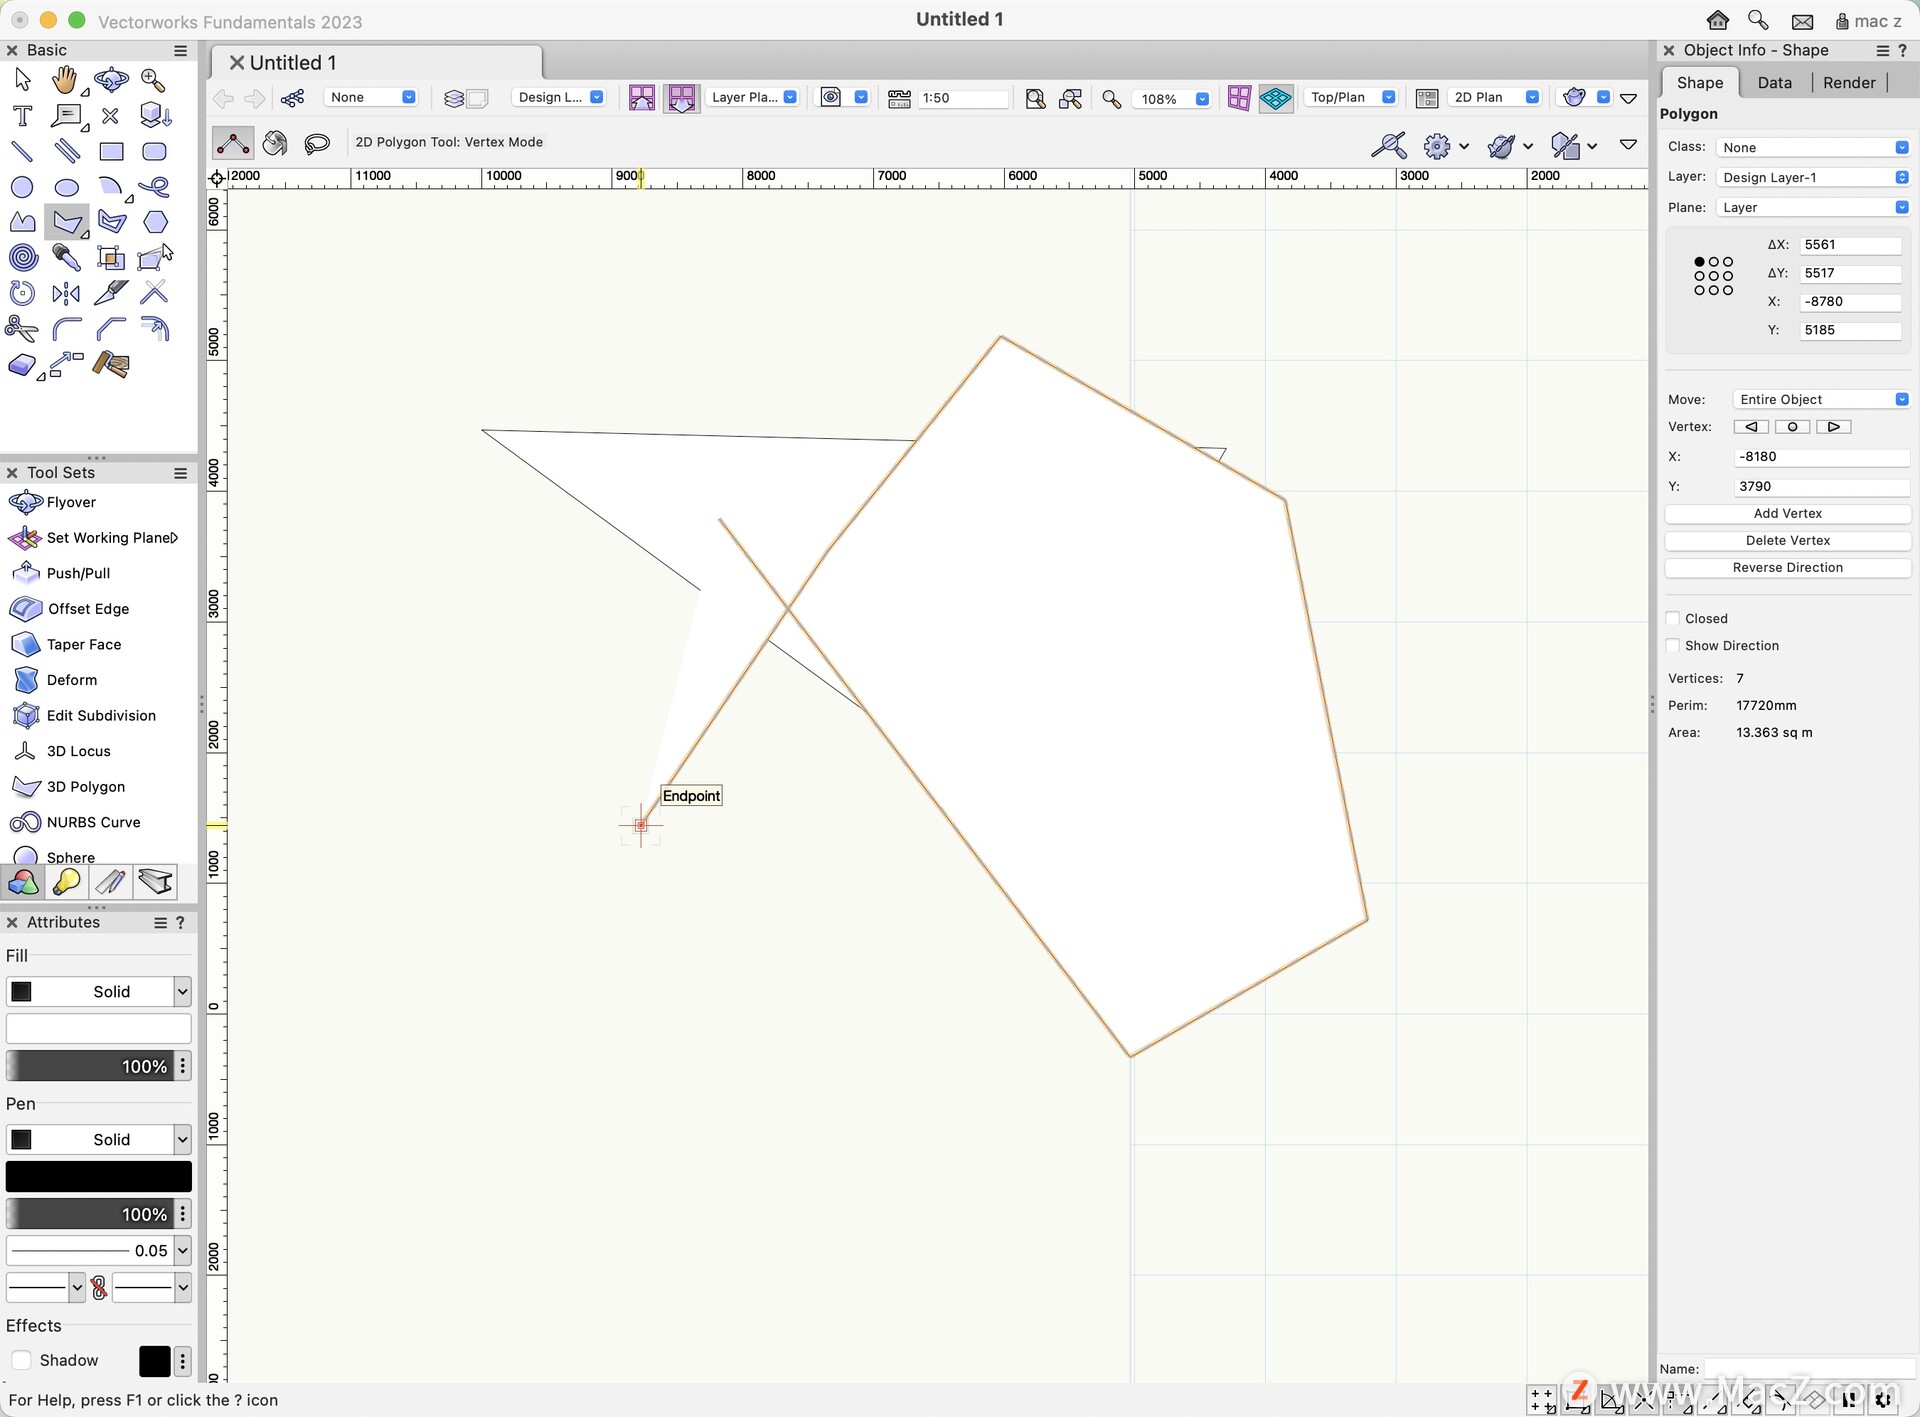Enable the Shadow effect checkbox
1920x1417 pixels.
[21, 1360]
